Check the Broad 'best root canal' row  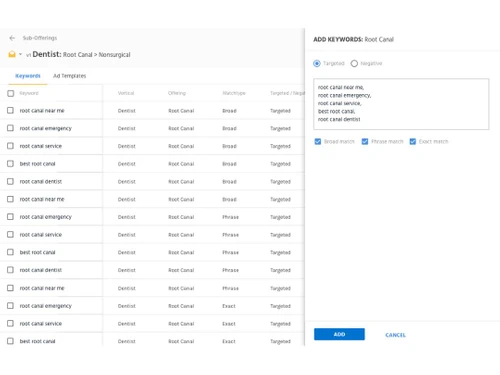coord(11,164)
